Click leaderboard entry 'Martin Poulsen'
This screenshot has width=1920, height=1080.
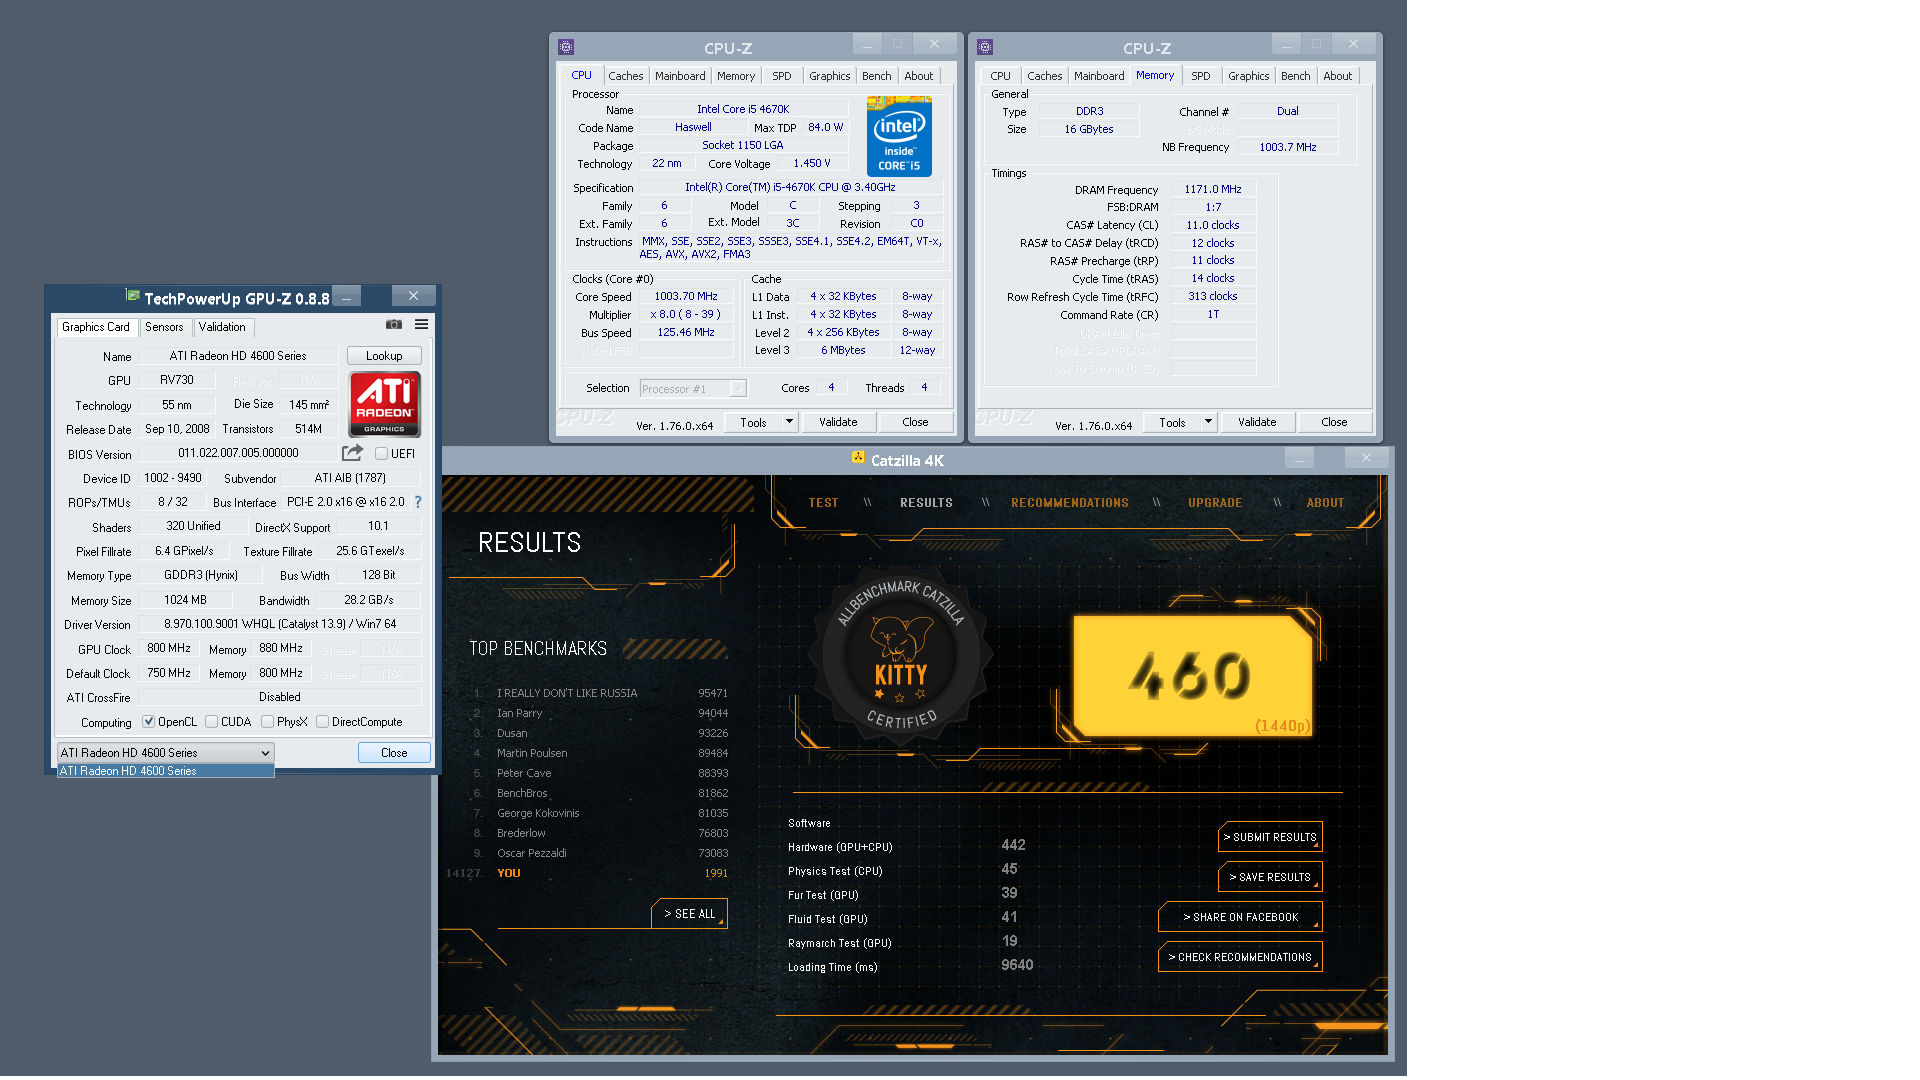(532, 753)
